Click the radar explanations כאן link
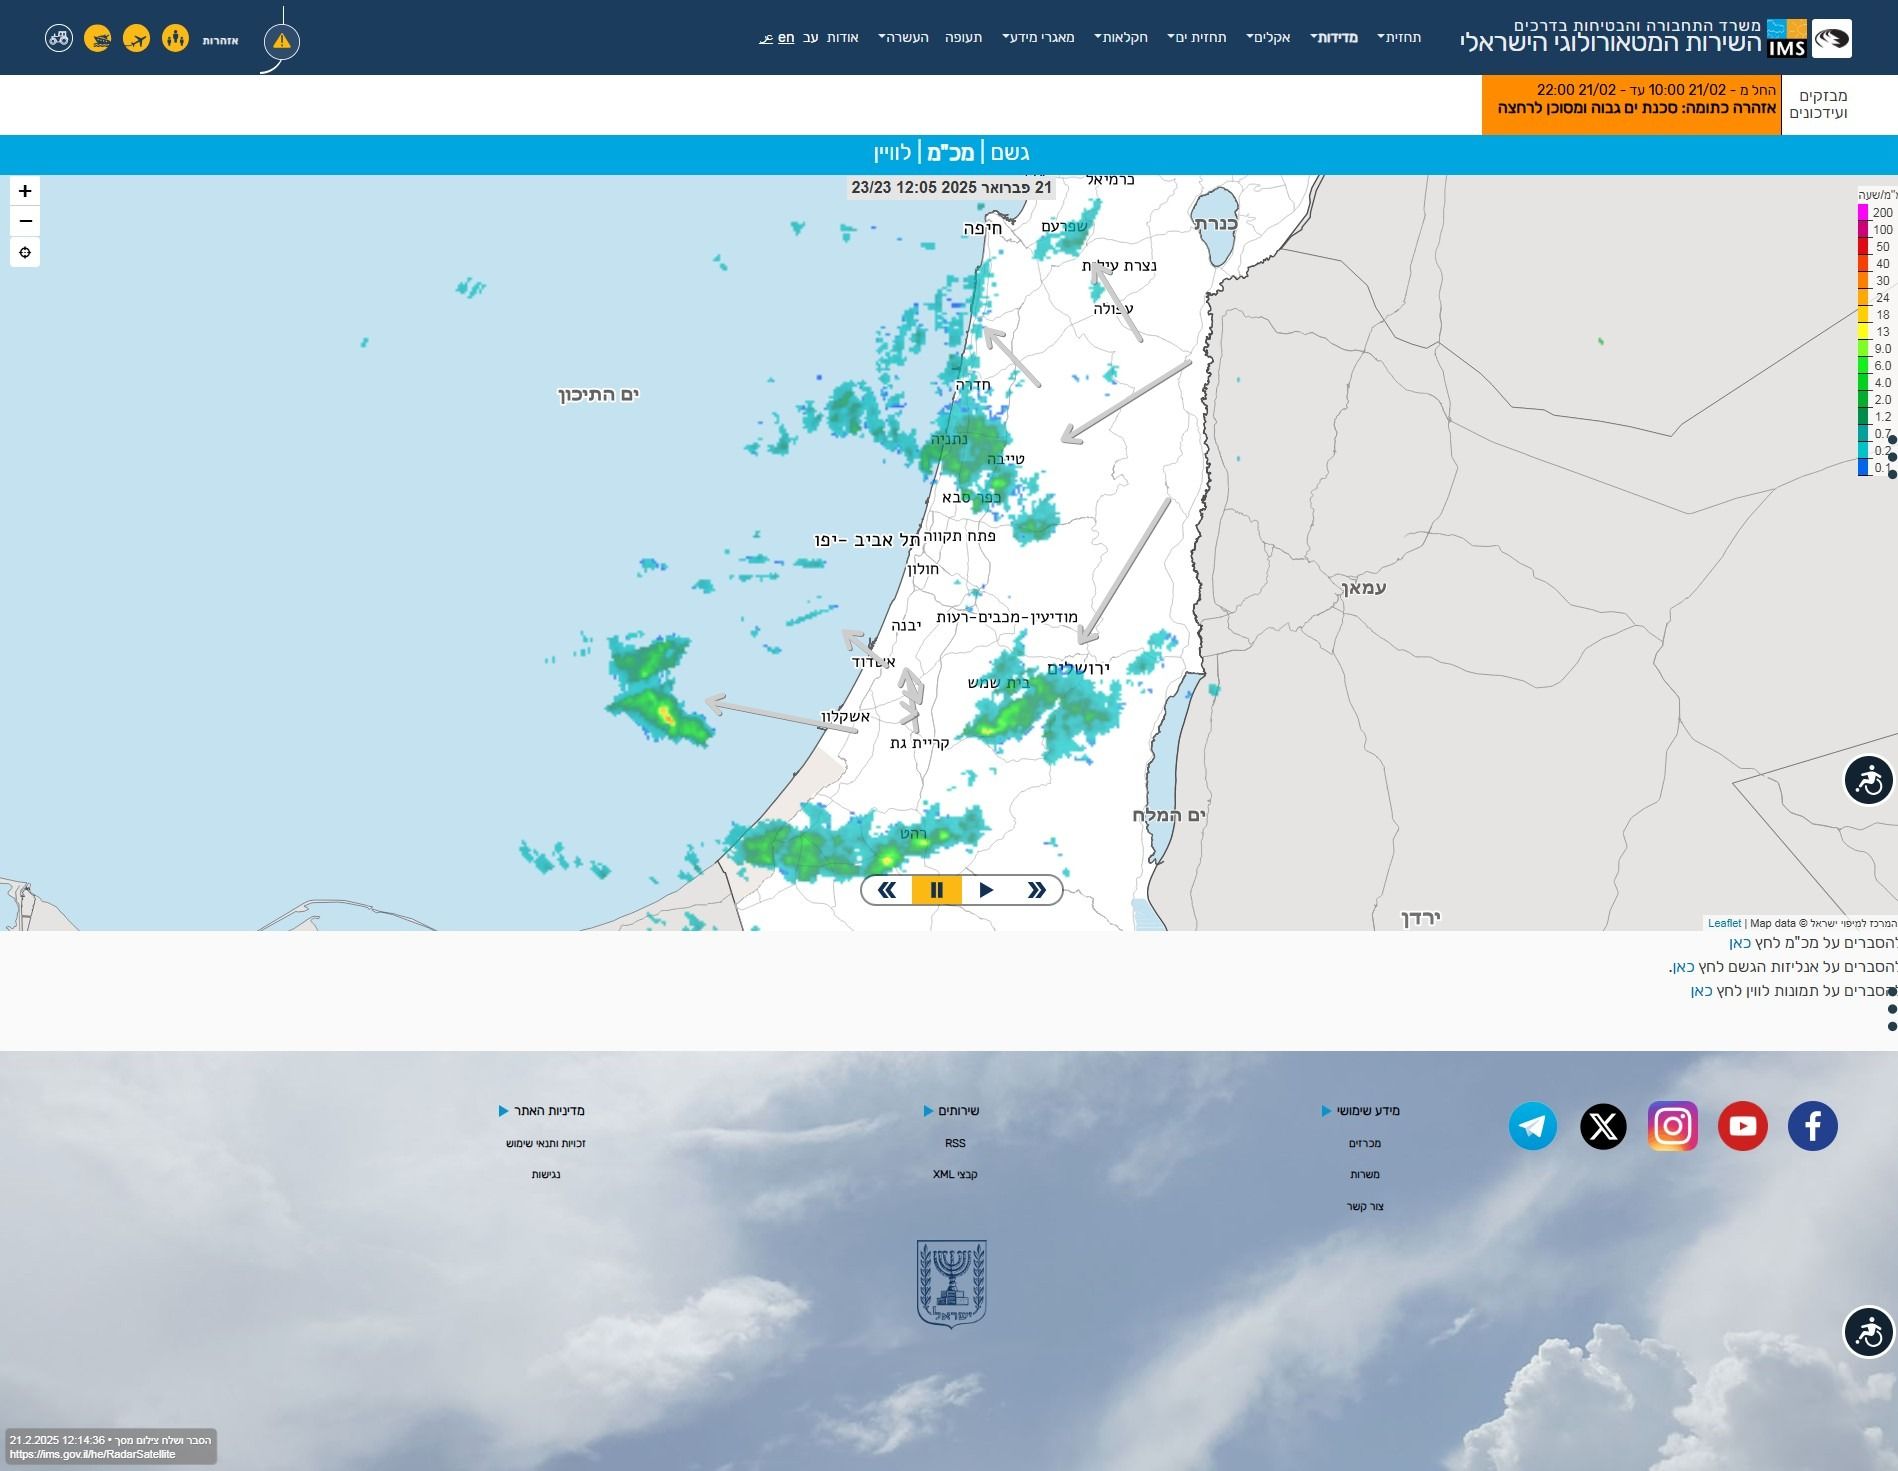This screenshot has height=1471, width=1898. 1740,943
